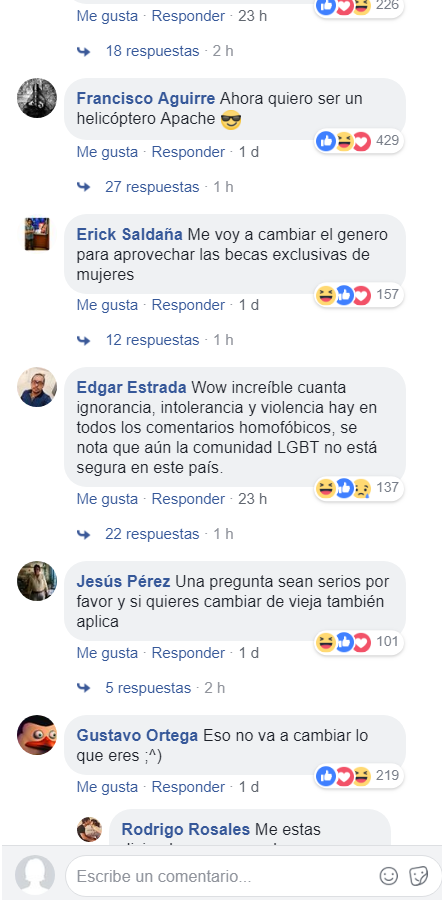The image size is (442, 900).
Task: Open emoji picker in comment box
Action: (x=389, y=876)
